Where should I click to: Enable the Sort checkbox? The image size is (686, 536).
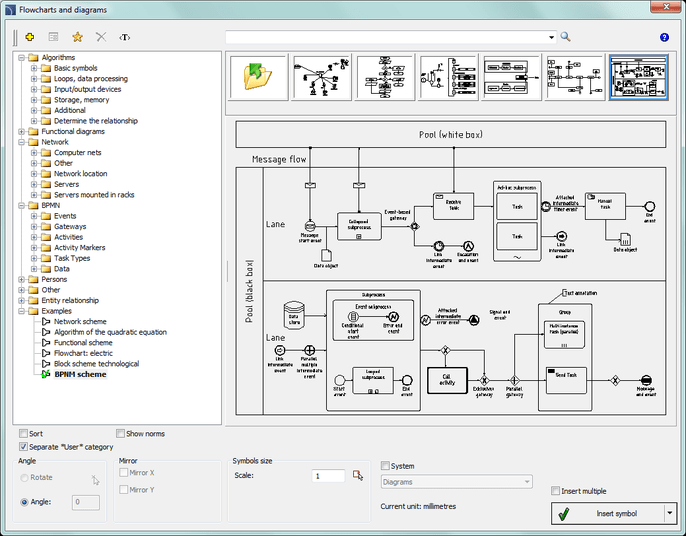coord(23,434)
